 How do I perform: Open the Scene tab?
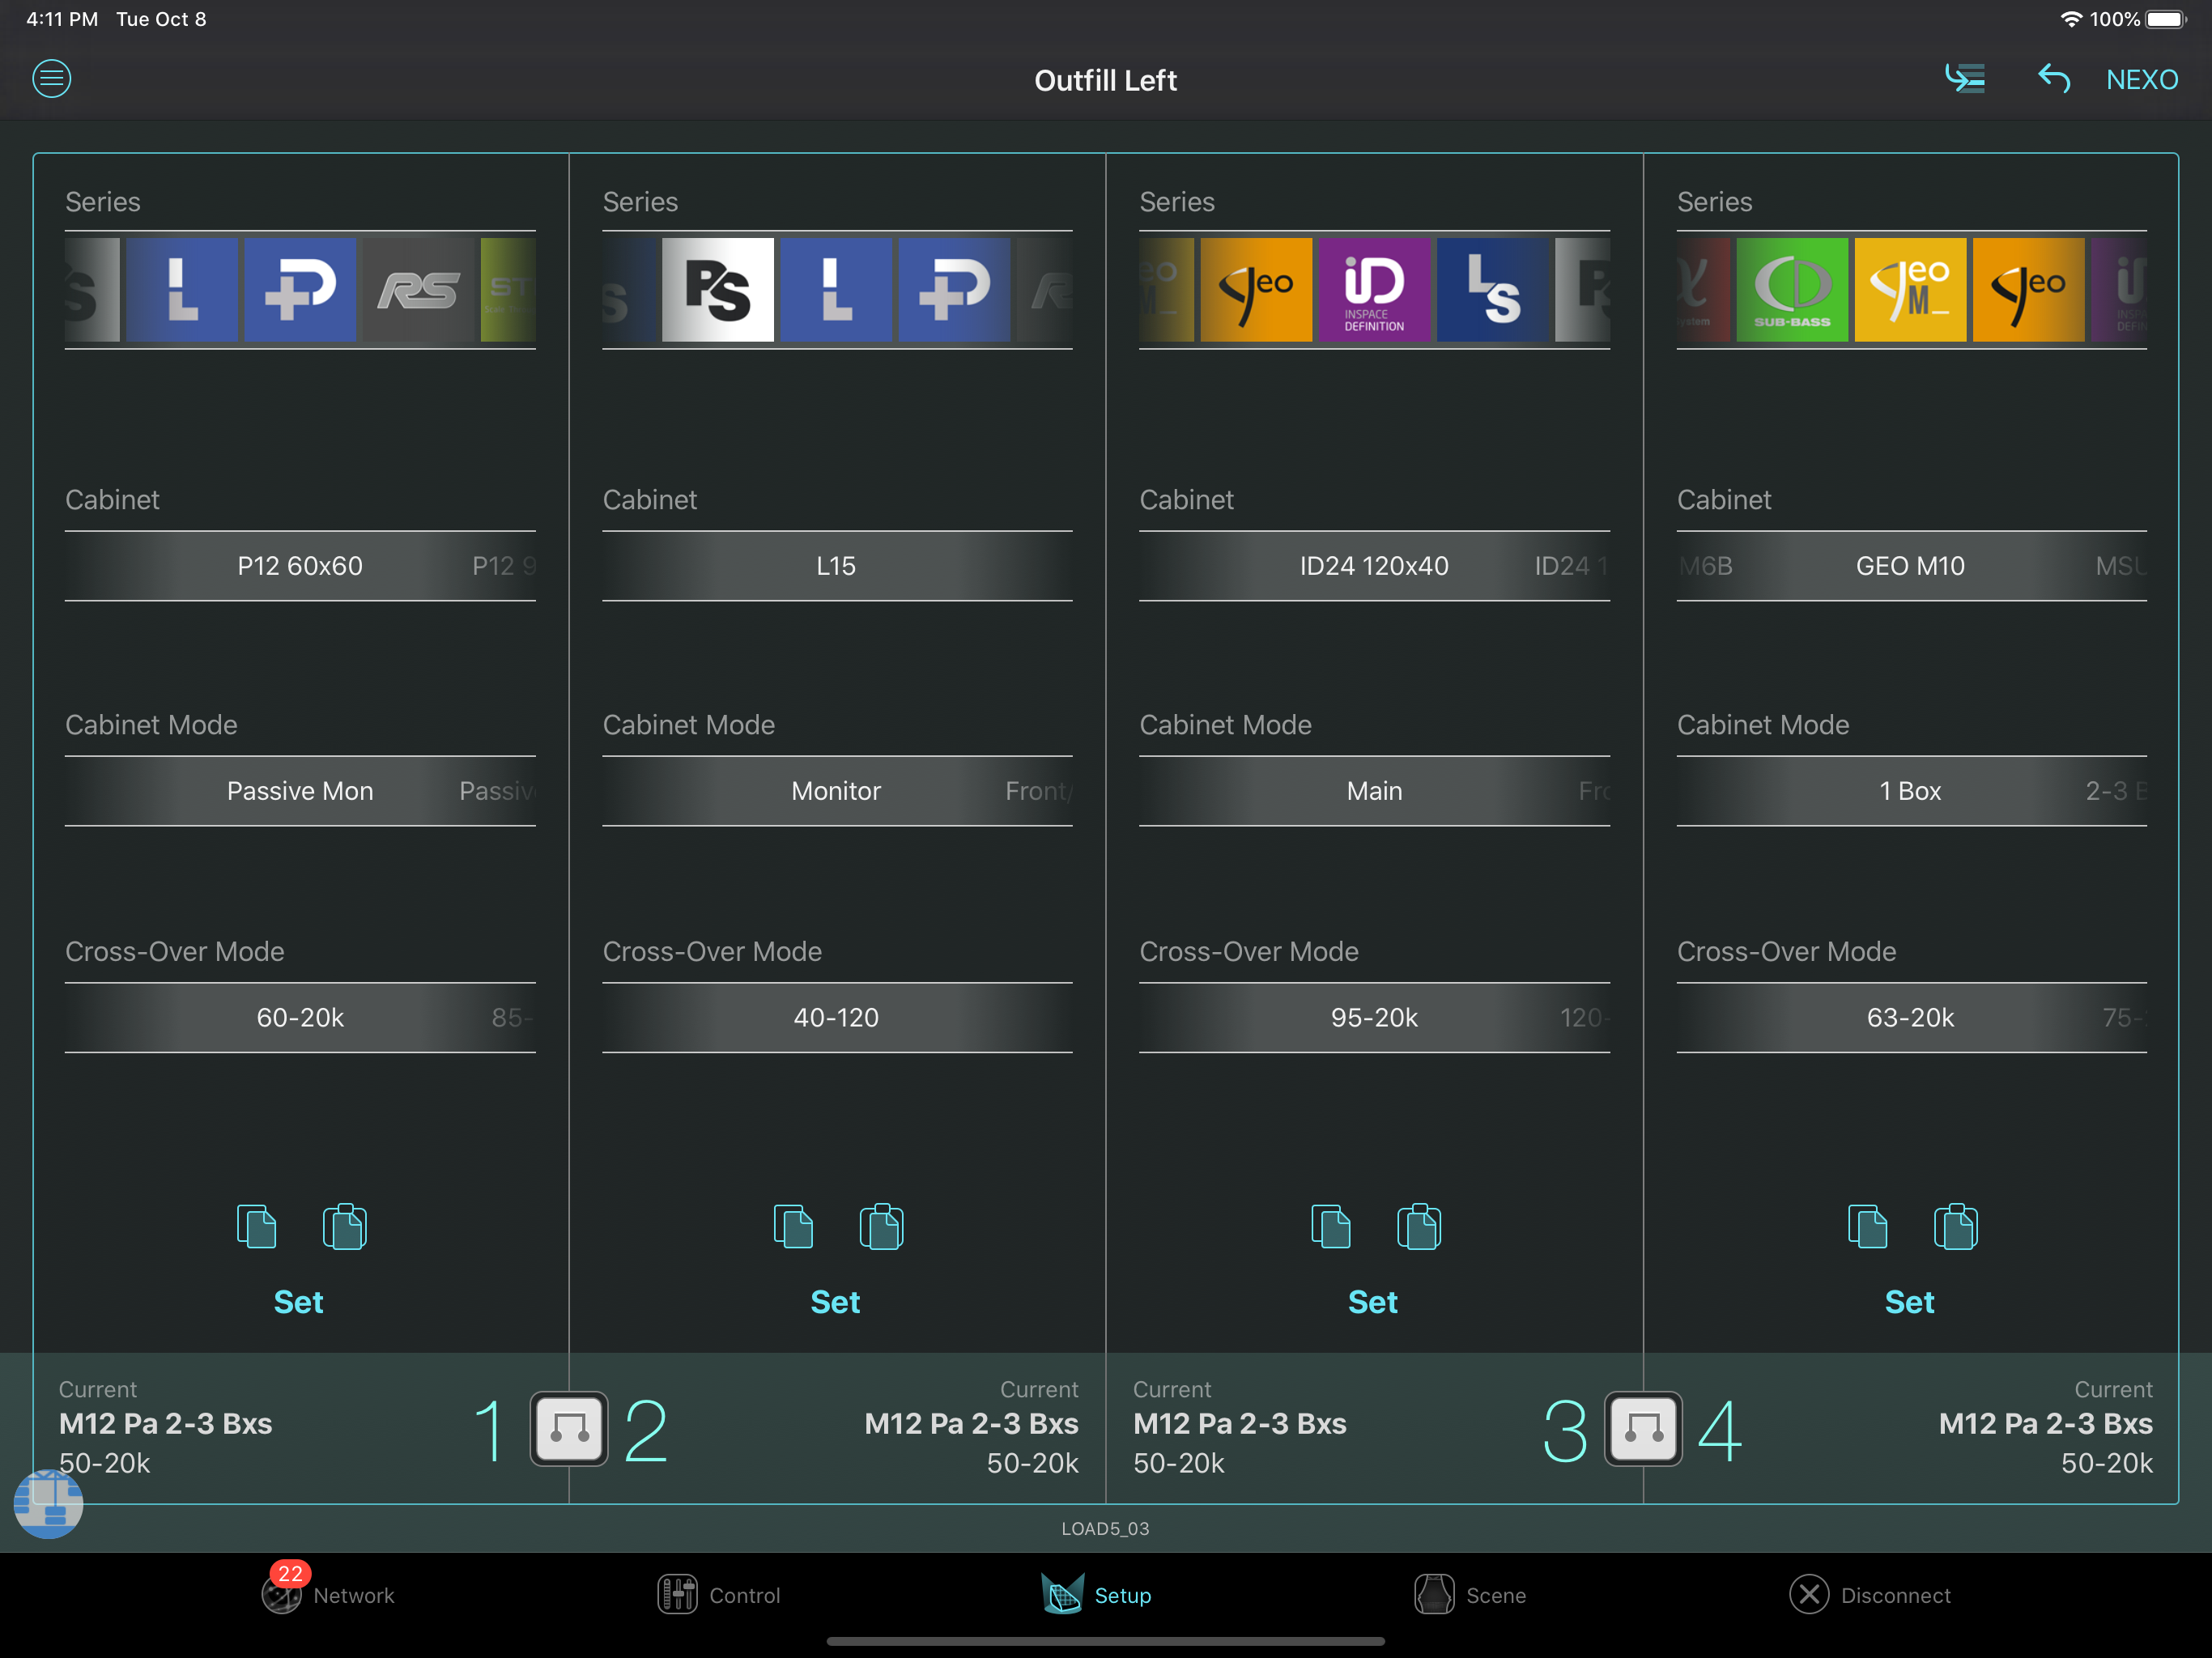tap(1470, 1594)
